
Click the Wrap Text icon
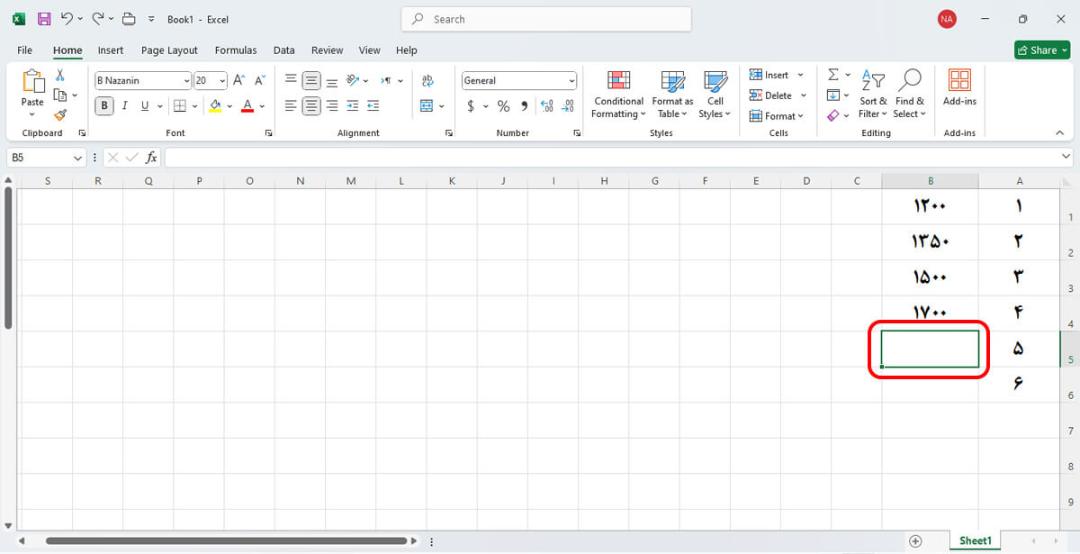coord(428,81)
